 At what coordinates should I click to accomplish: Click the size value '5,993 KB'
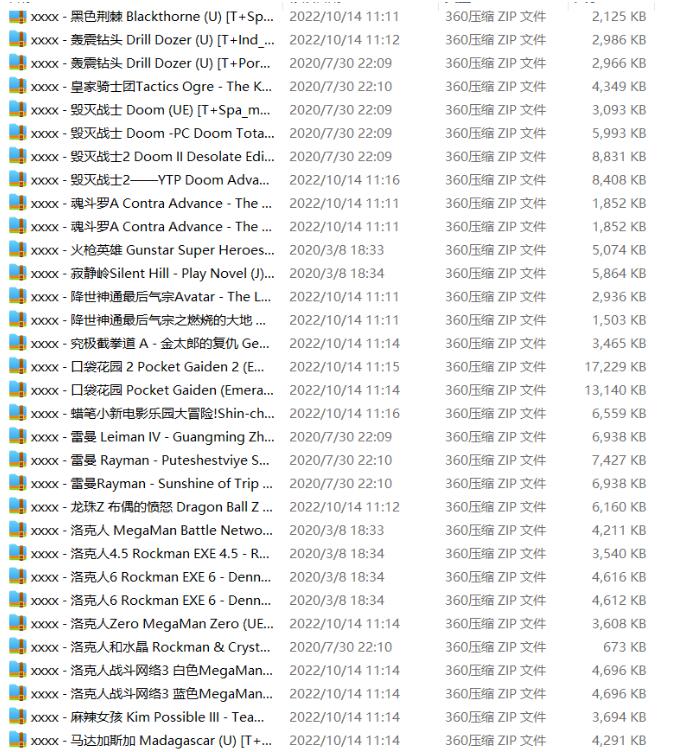click(x=619, y=133)
